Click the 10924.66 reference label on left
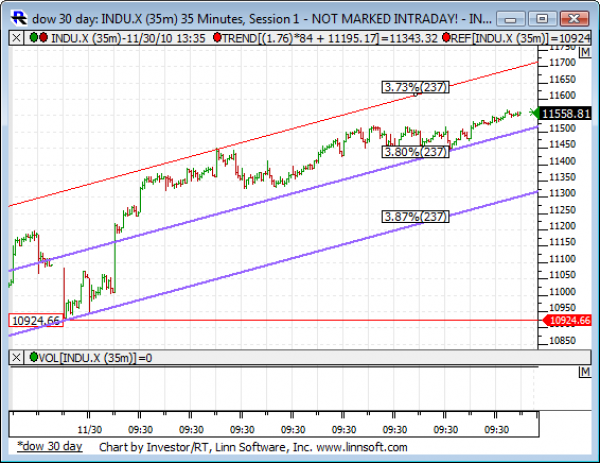Screen dimensions: 600x463 click(36, 320)
